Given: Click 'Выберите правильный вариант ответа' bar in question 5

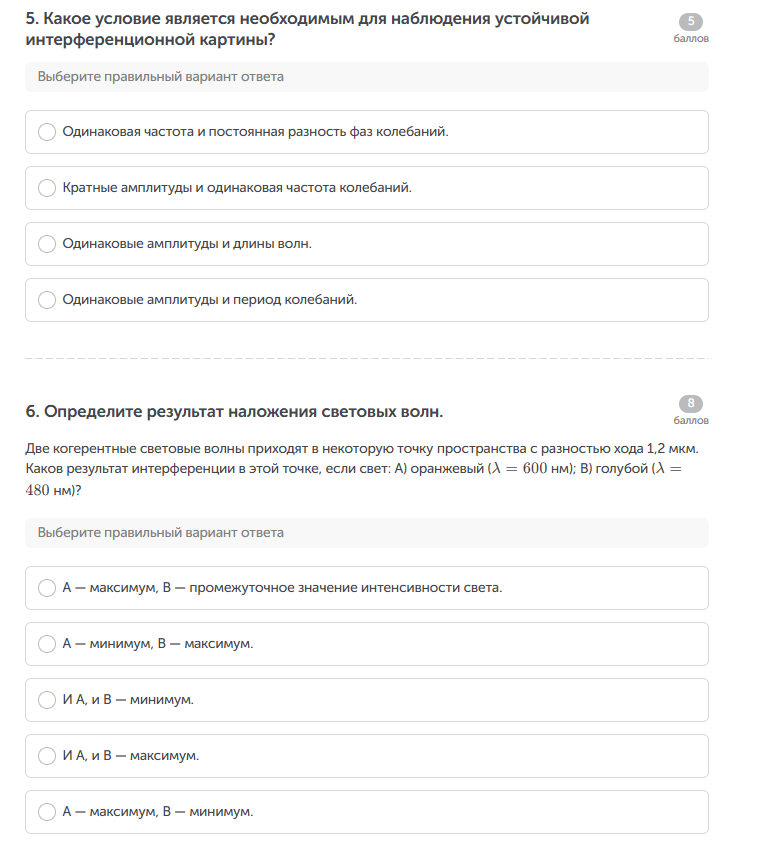Looking at the screenshot, I should click(x=366, y=77).
